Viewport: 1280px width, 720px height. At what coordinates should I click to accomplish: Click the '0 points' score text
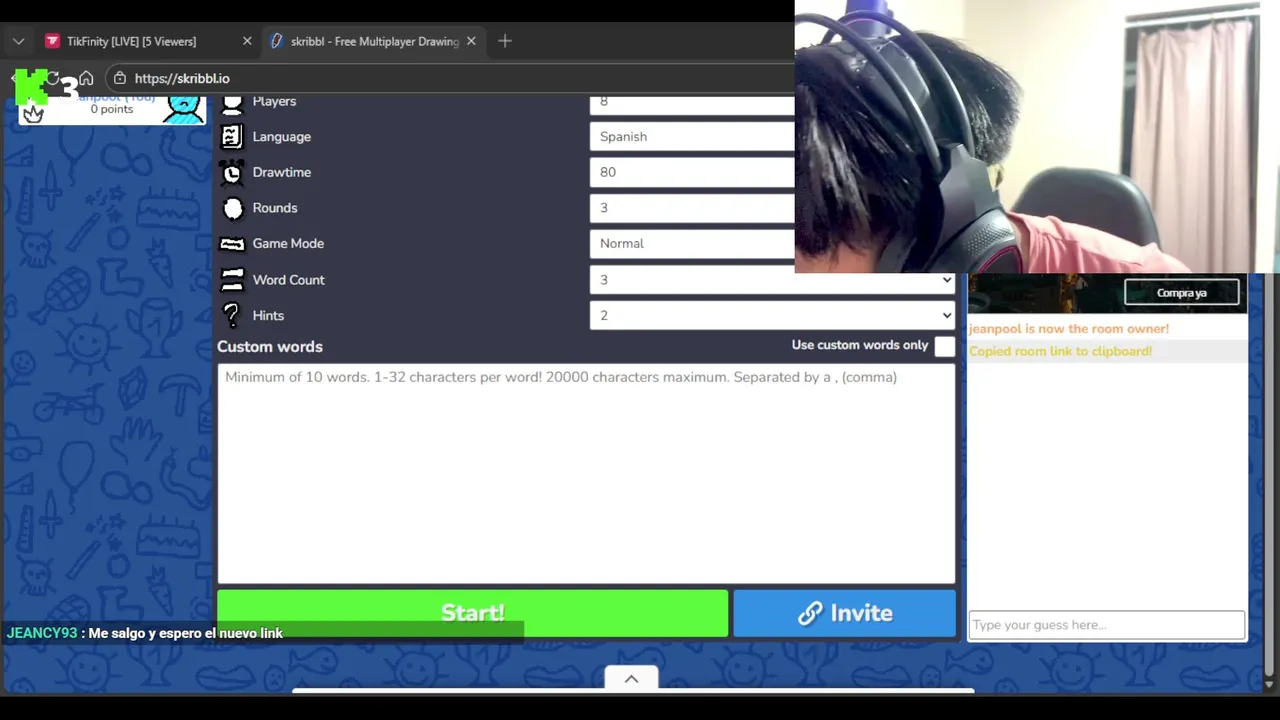click(112, 109)
